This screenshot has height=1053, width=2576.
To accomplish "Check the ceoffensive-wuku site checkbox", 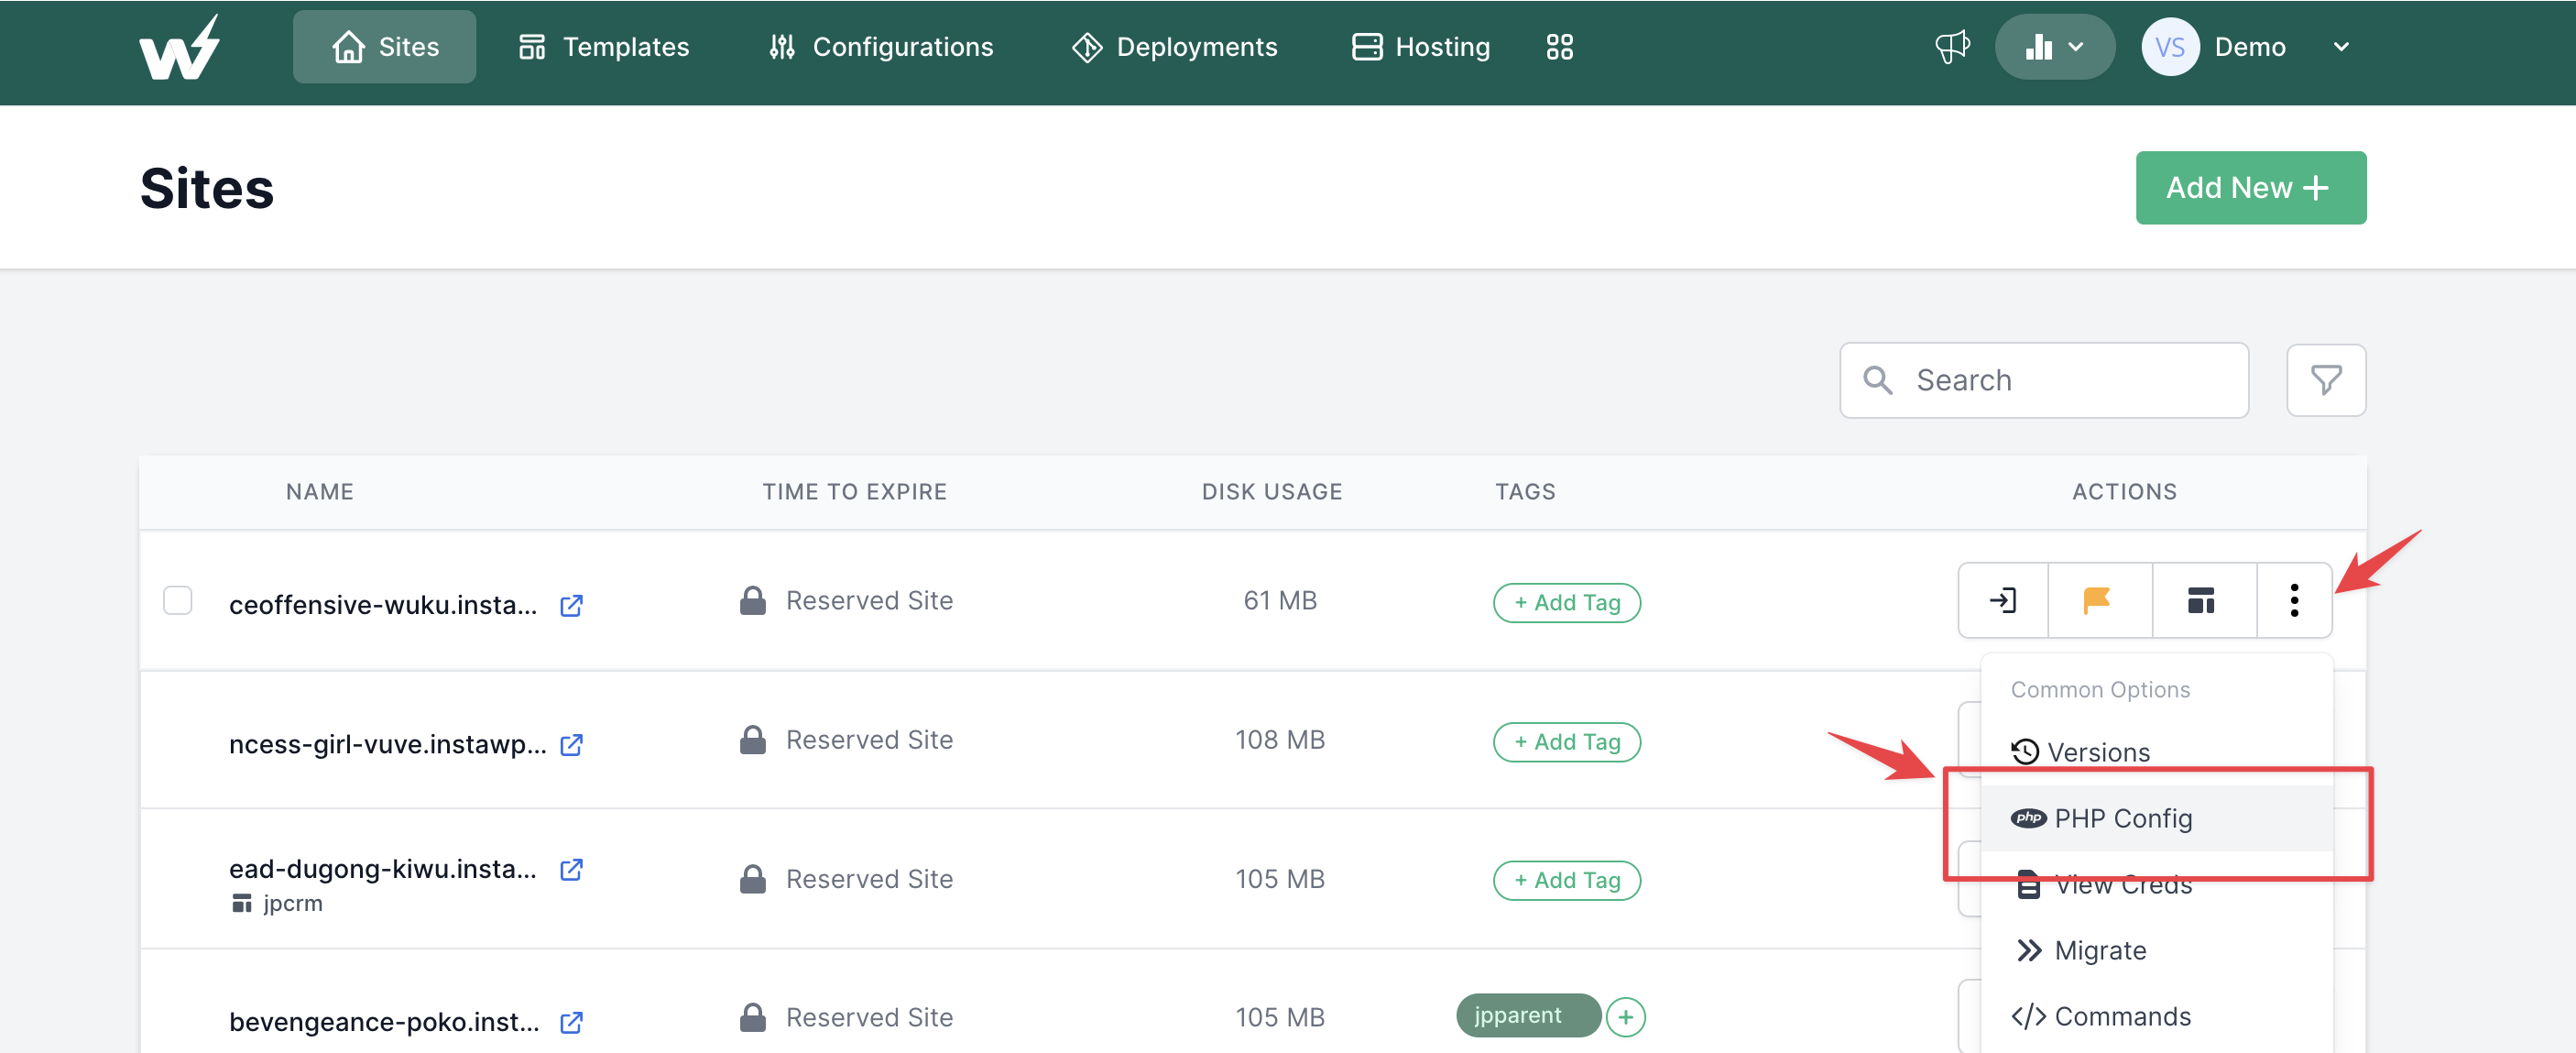I will point(178,600).
